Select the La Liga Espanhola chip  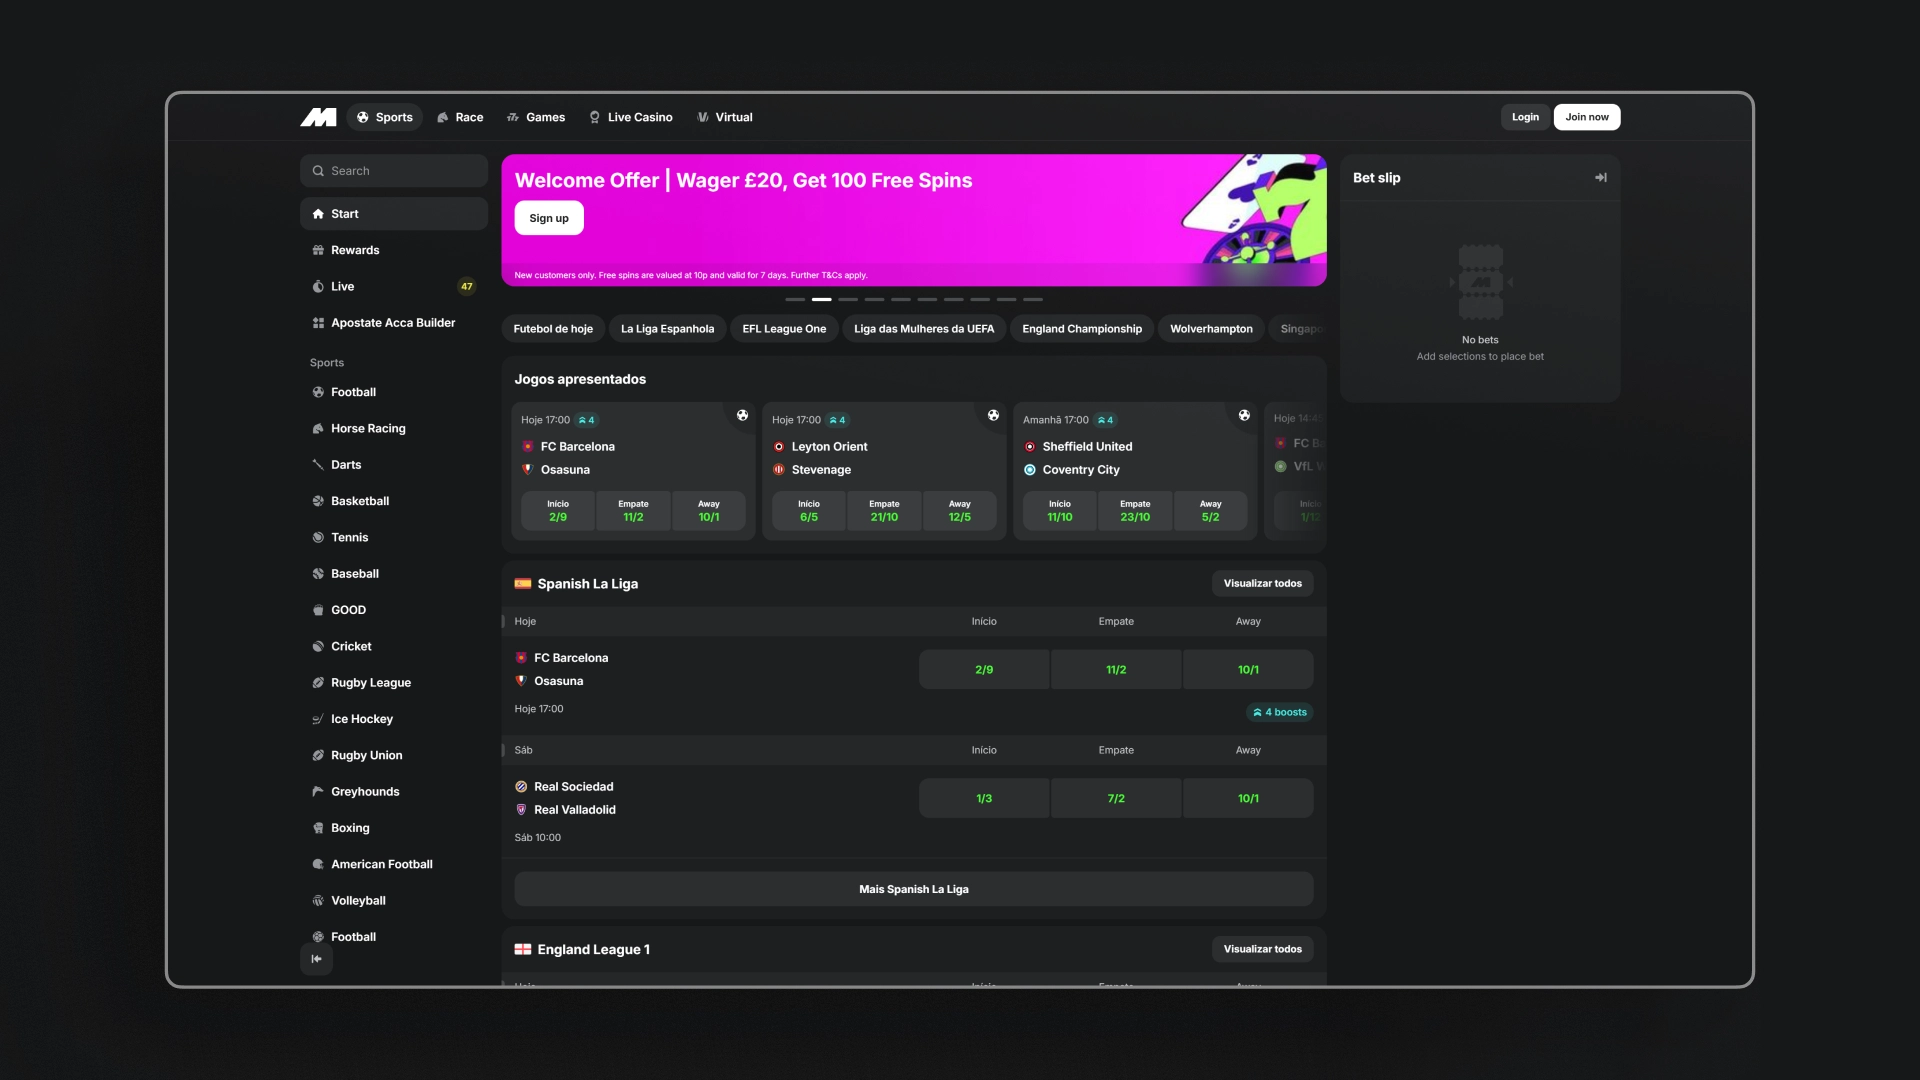tap(667, 329)
